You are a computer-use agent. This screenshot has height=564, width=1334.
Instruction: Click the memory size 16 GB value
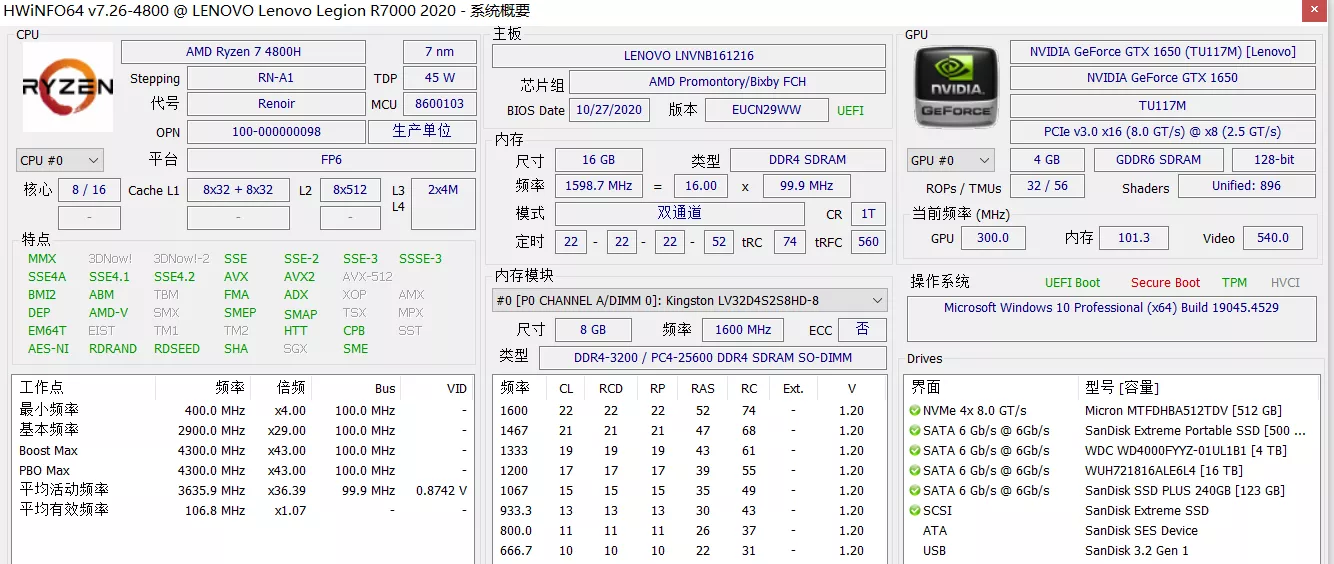pyautogui.click(x=598, y=160)
